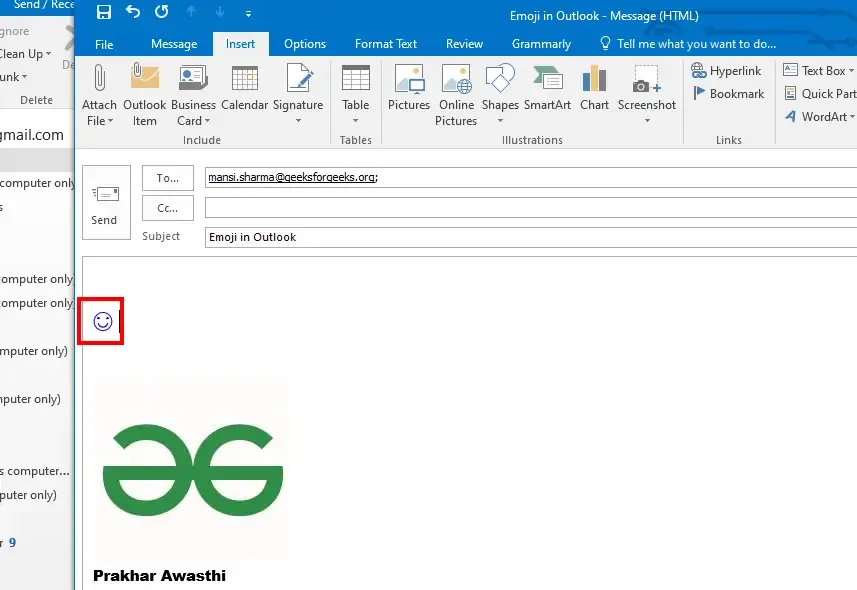This screenshot has width=857, height=590.
Task: Open the Grammarly tab
Action: pyautogui.click(x=541, y=44)
